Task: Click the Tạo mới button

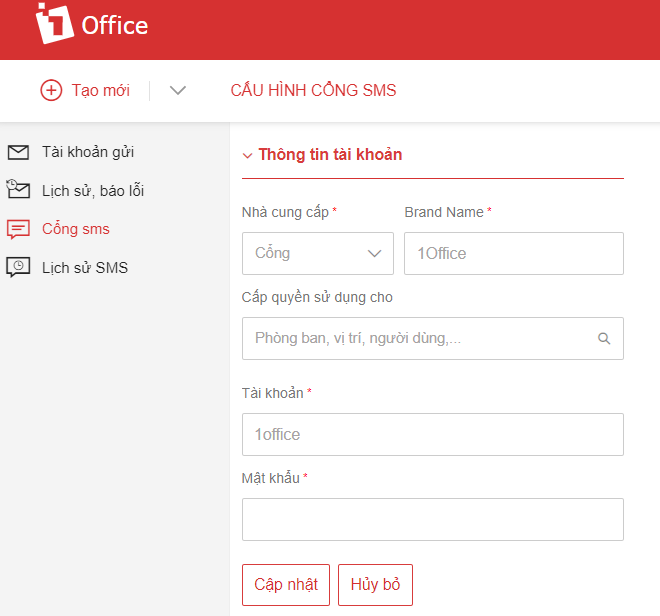Action: click(85, 90)
